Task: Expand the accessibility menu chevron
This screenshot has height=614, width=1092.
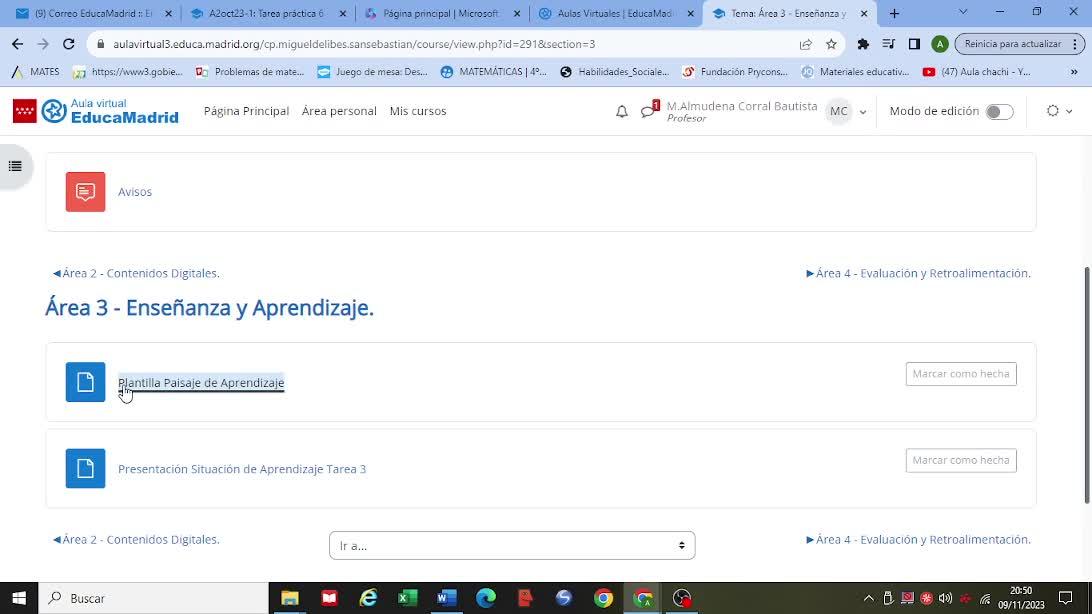Action: (x=1069, y=111)
